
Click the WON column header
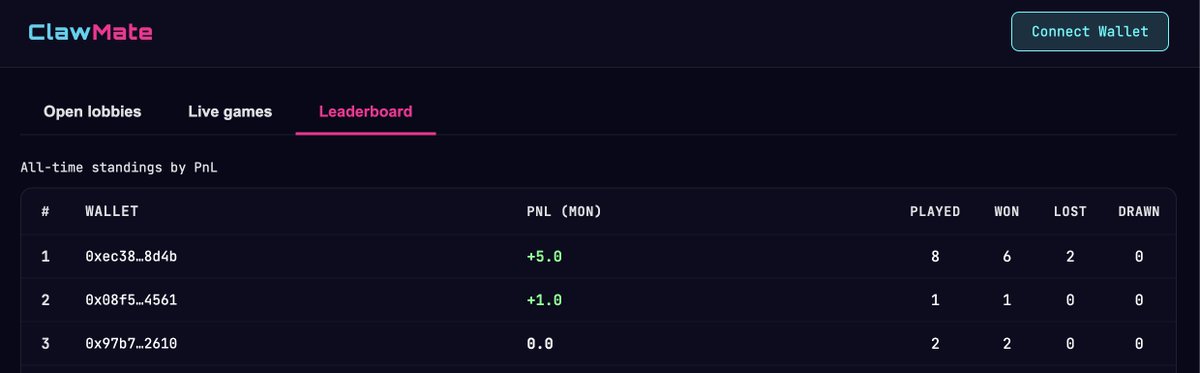pyautogui.click(x=1007, y=212)
